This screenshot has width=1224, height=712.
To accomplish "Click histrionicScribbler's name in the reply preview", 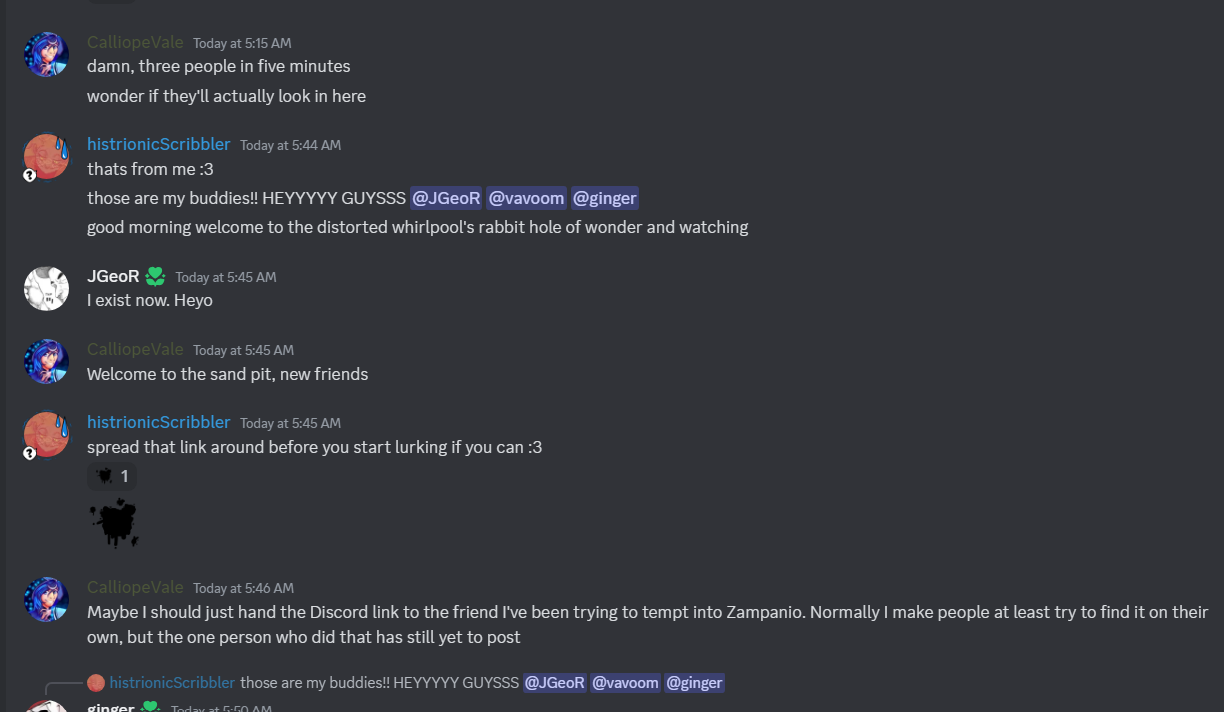I will [172, 683].
